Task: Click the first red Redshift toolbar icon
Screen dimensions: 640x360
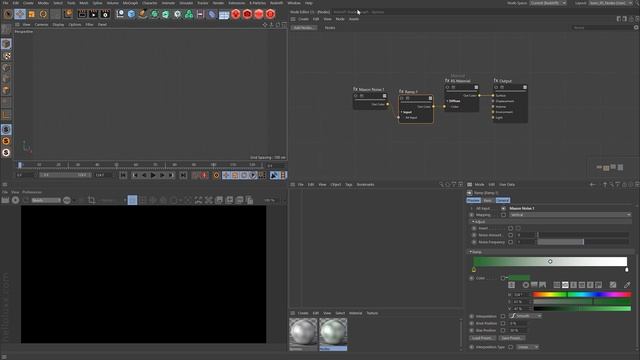Action: [x=236, y=14]
